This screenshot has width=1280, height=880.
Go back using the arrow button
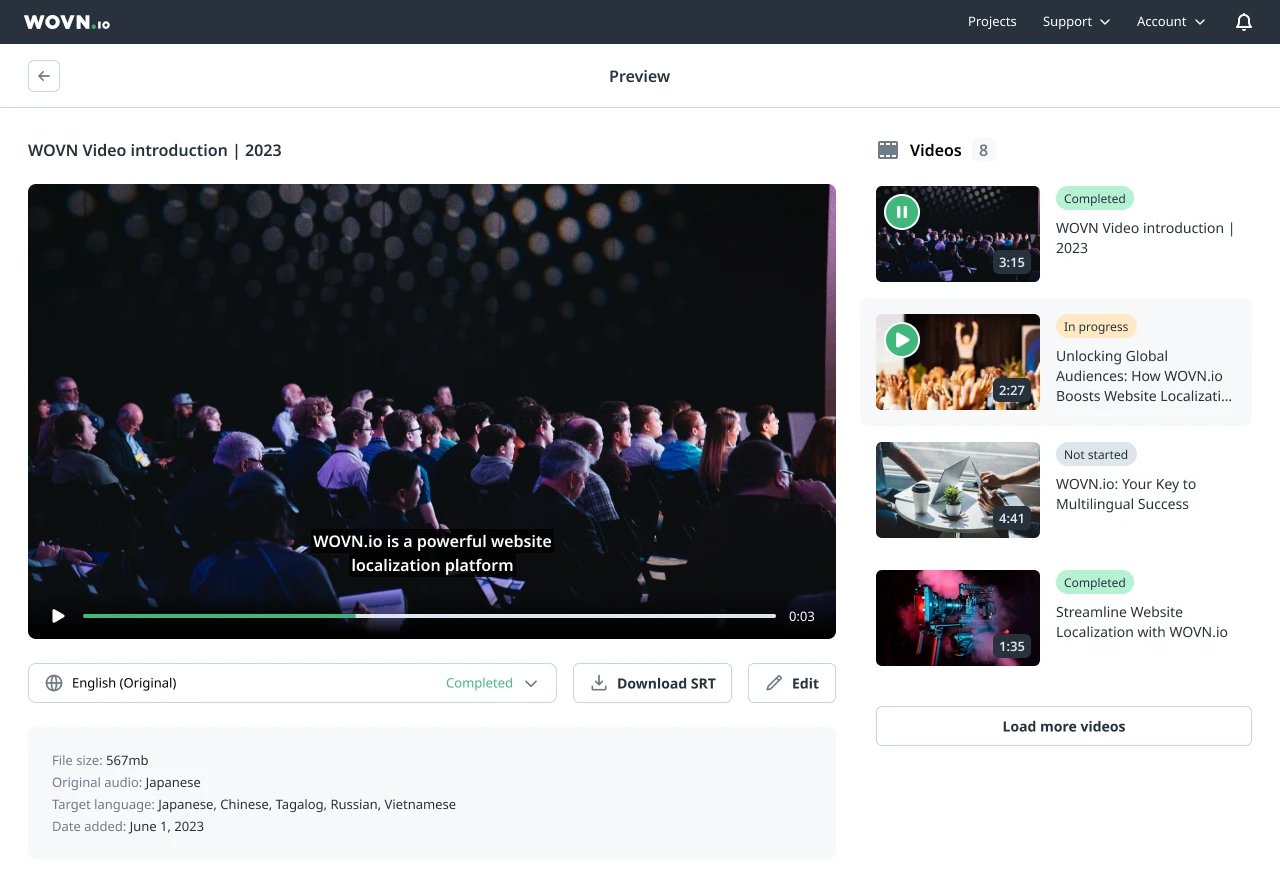(x=44, y=76)
